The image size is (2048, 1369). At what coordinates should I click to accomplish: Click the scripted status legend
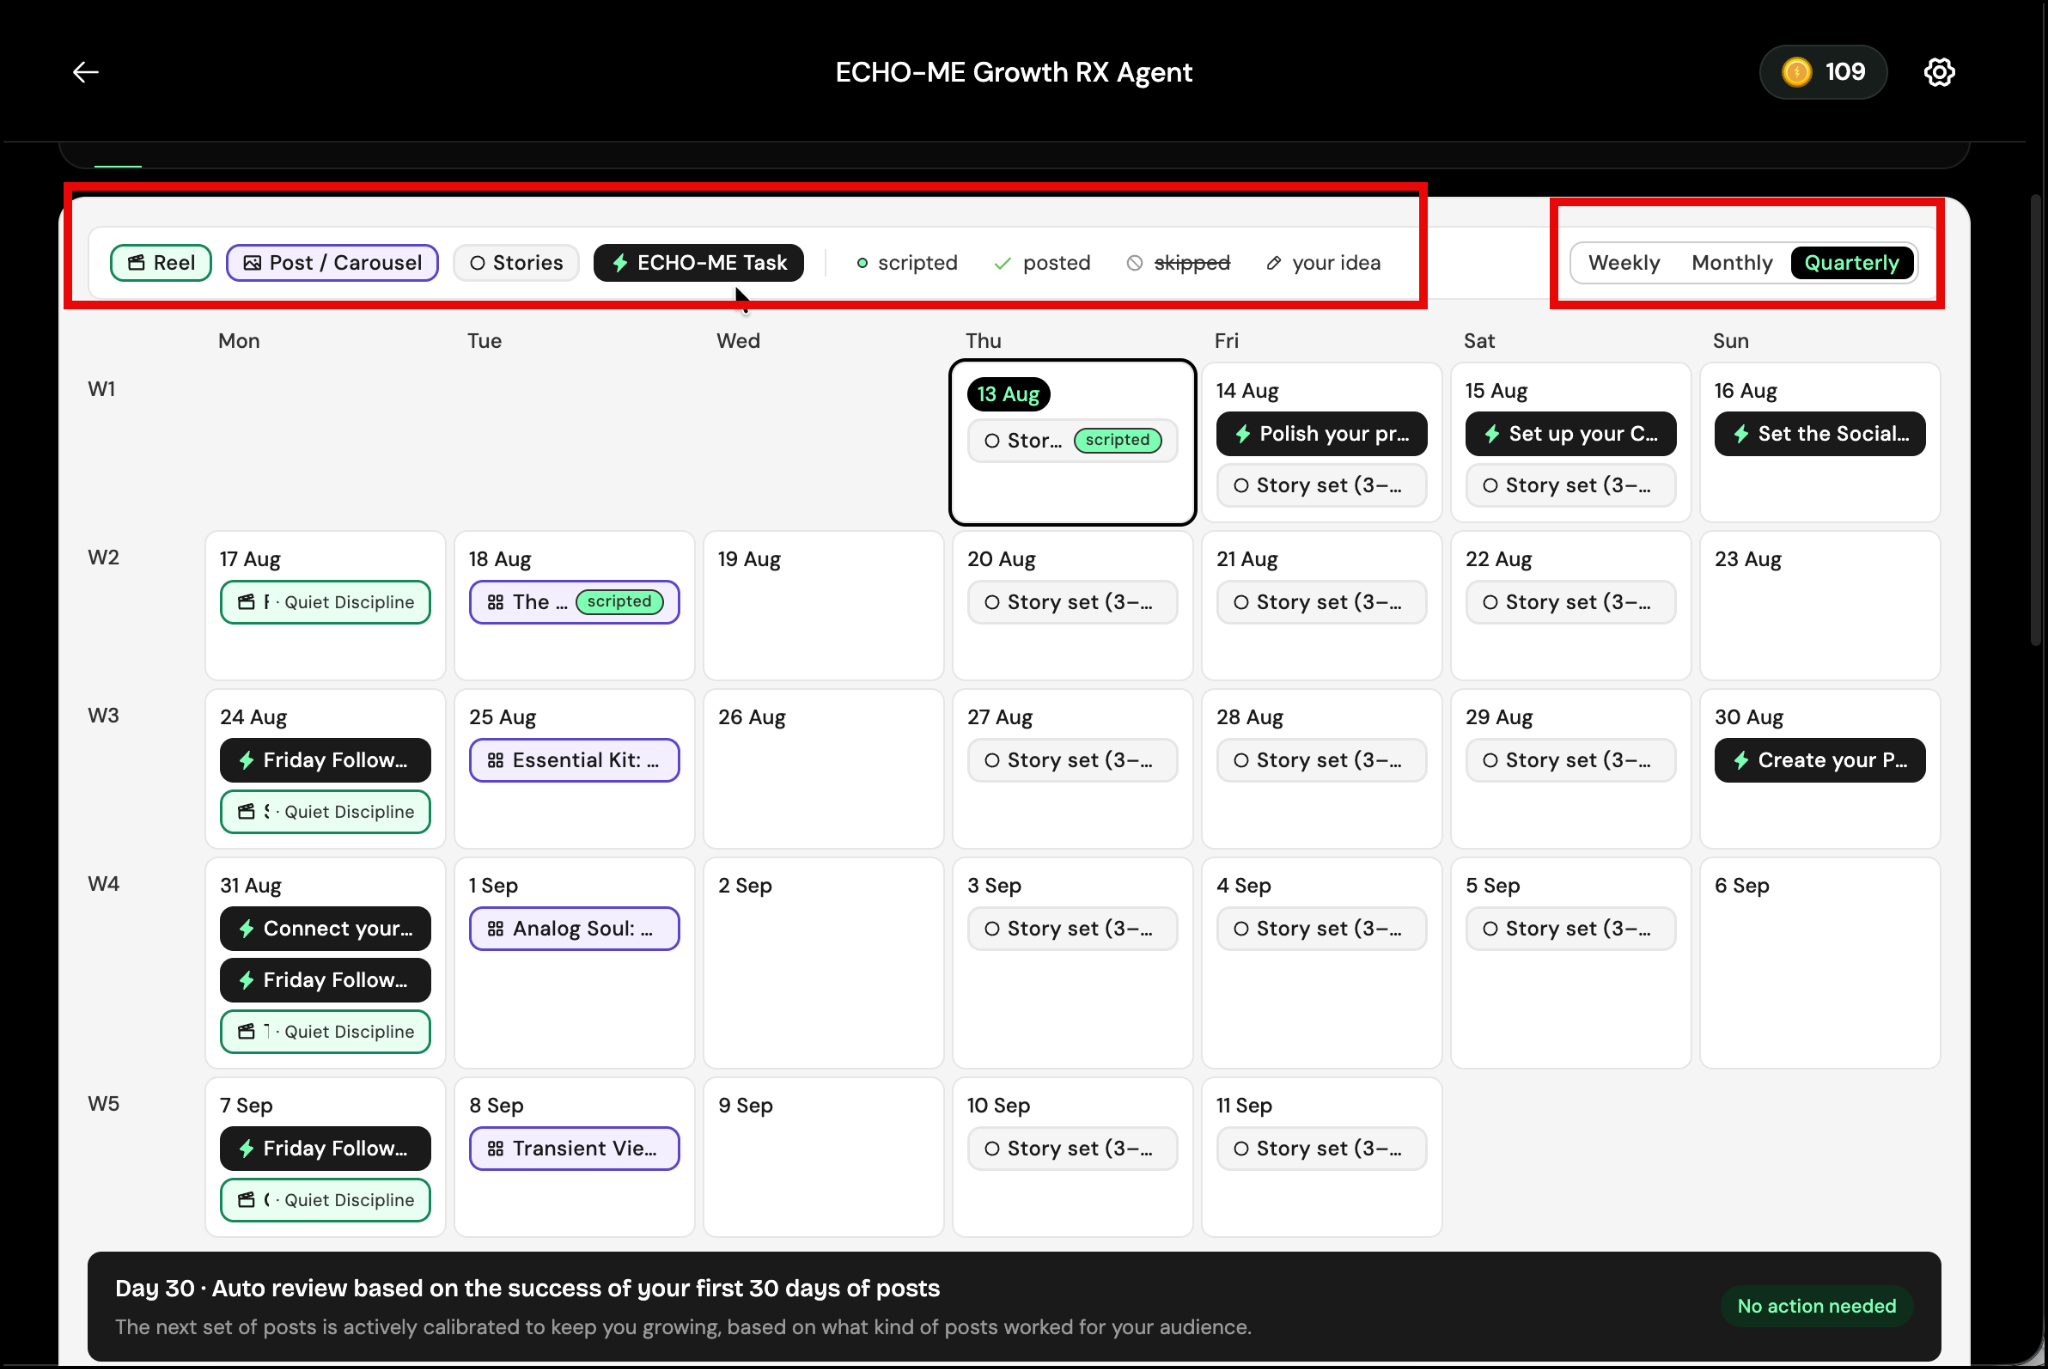click(x=907, y=263)
